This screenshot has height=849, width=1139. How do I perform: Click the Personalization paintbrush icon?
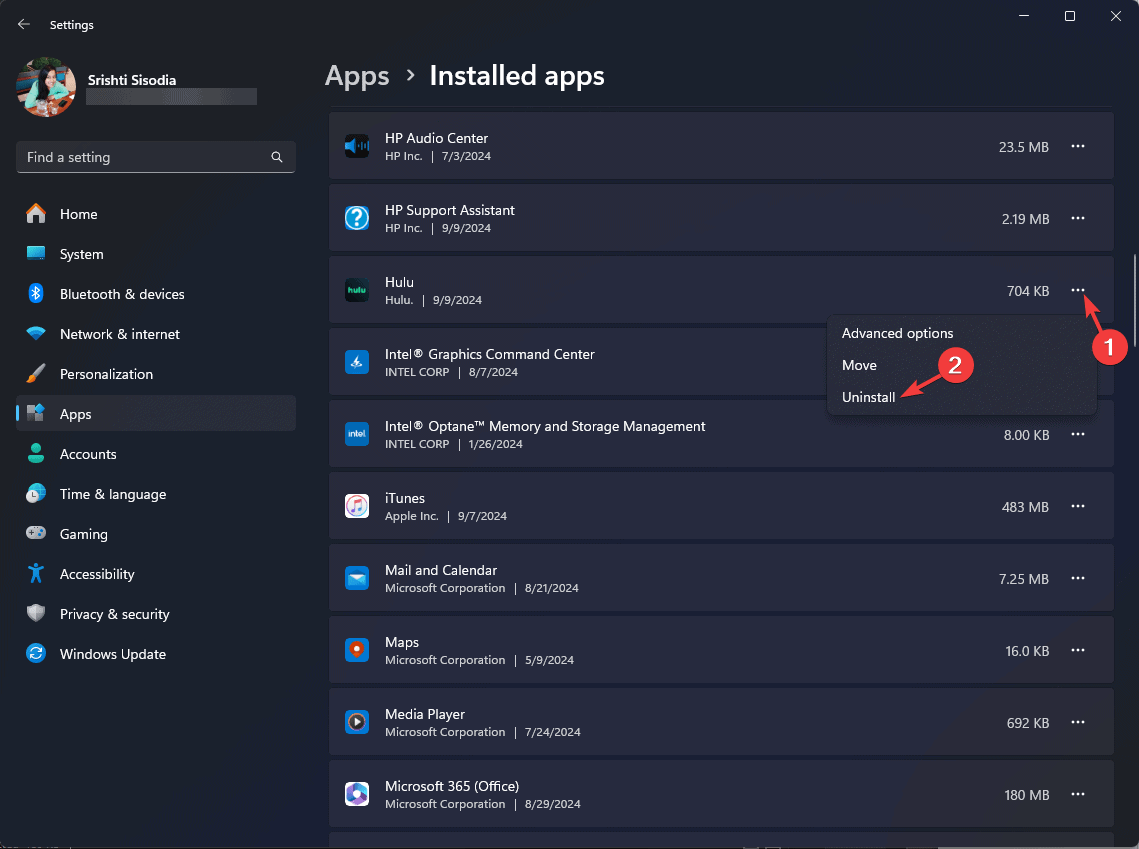click(x=36, y=373)
